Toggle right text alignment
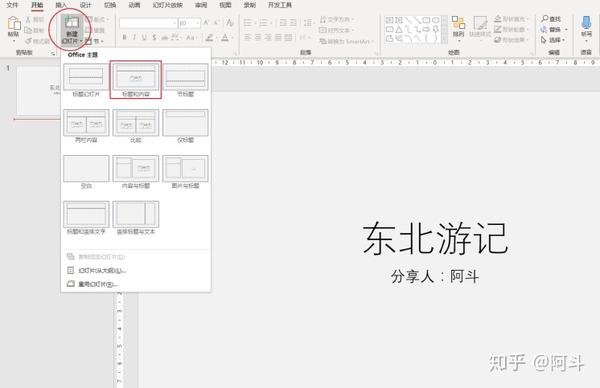 [268, 37]
